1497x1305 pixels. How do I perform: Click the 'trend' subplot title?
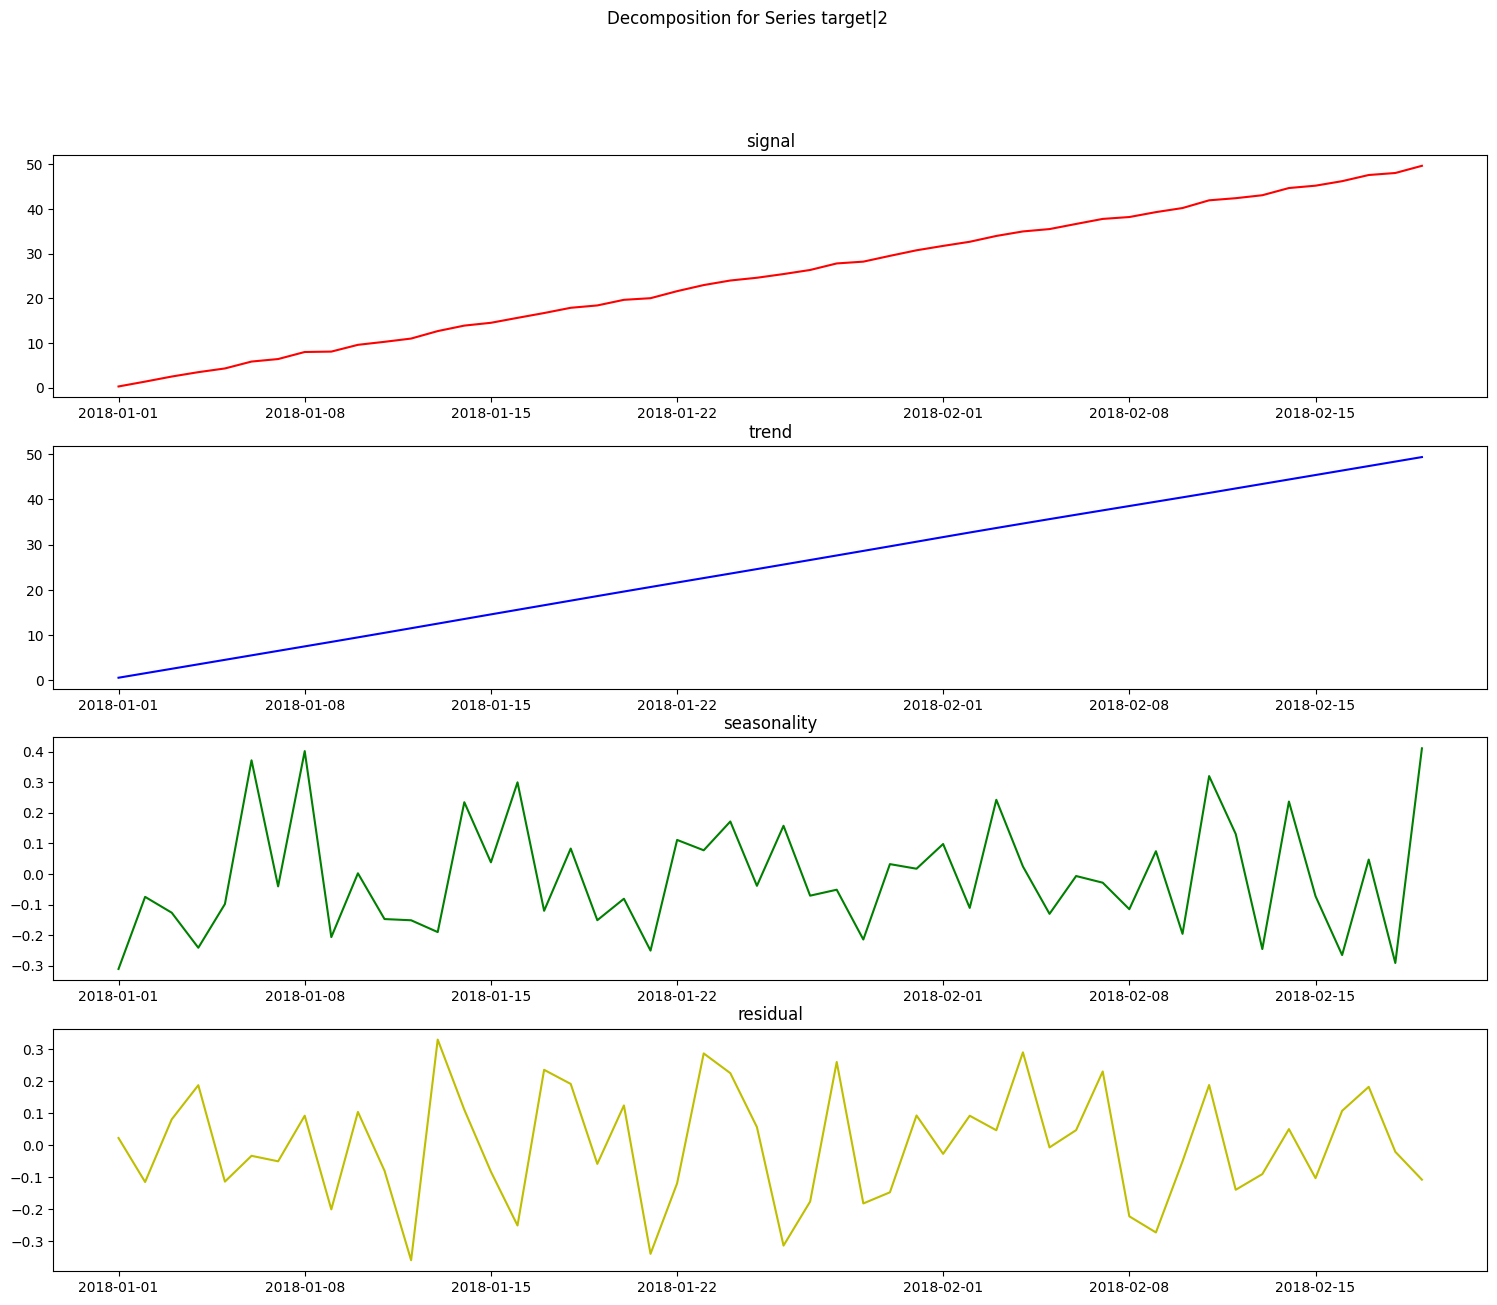click(x=770, y=432)
